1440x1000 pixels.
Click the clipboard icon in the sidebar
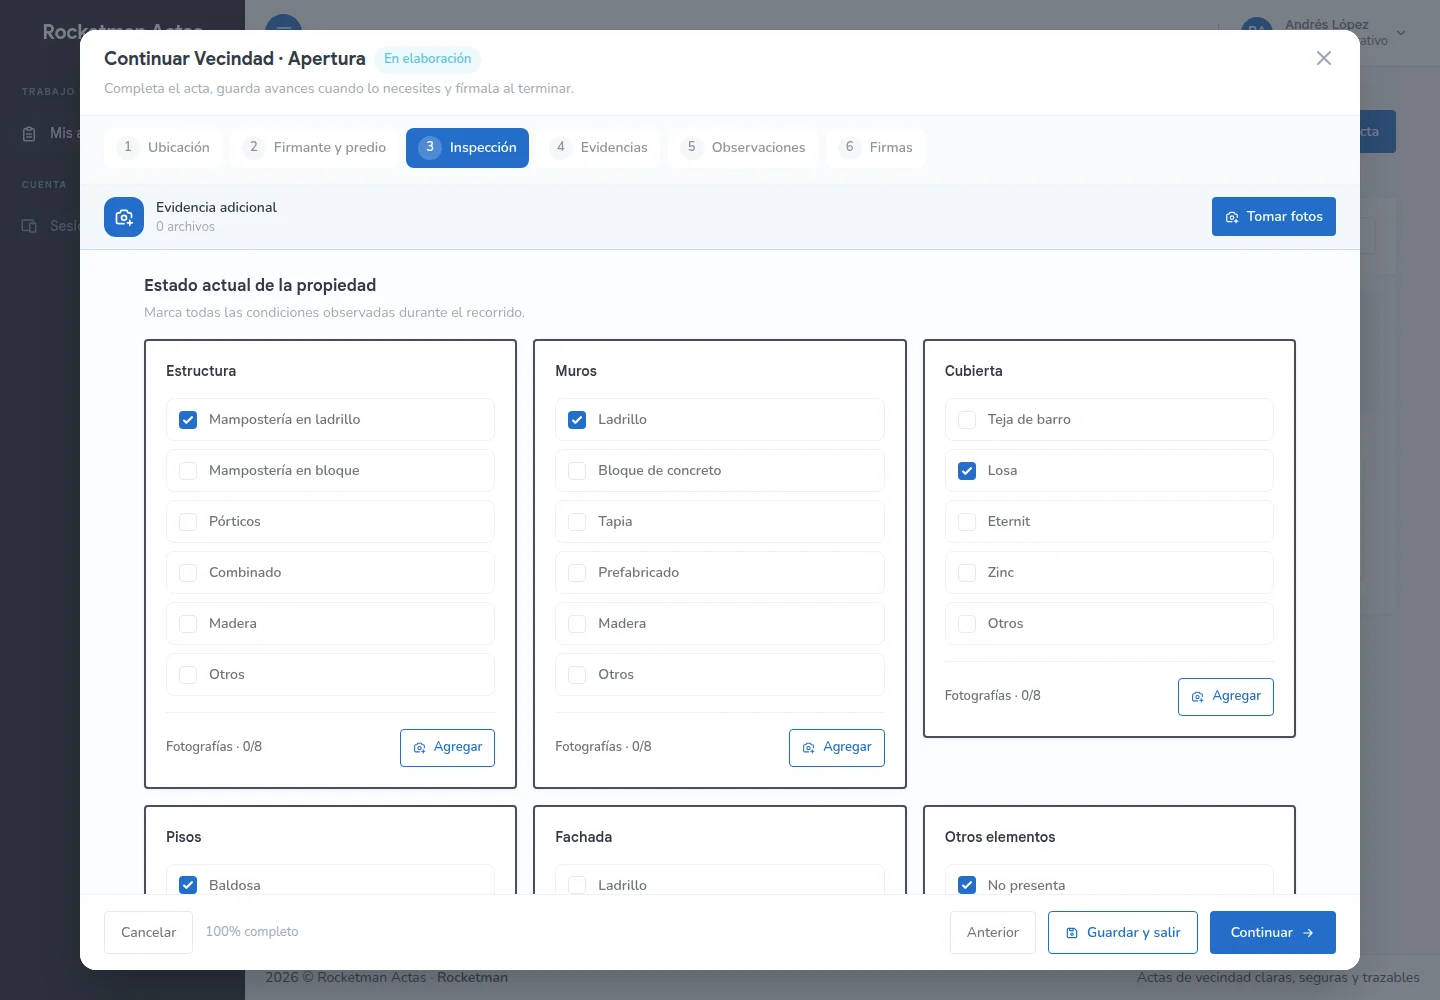tap(29, 134)
